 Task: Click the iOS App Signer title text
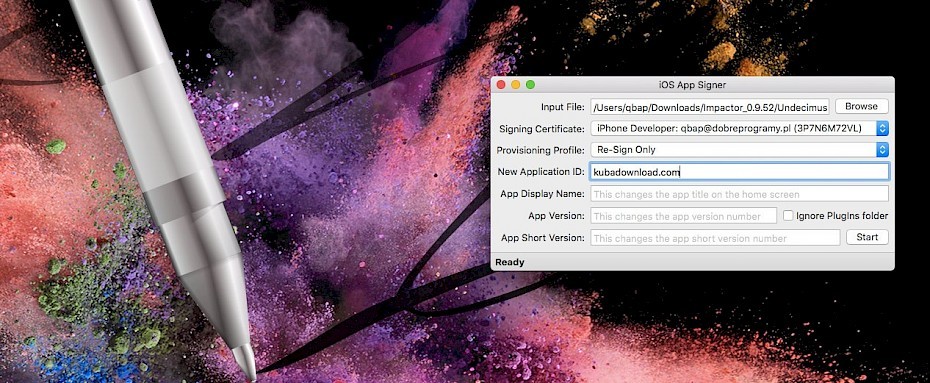(692, 85)
